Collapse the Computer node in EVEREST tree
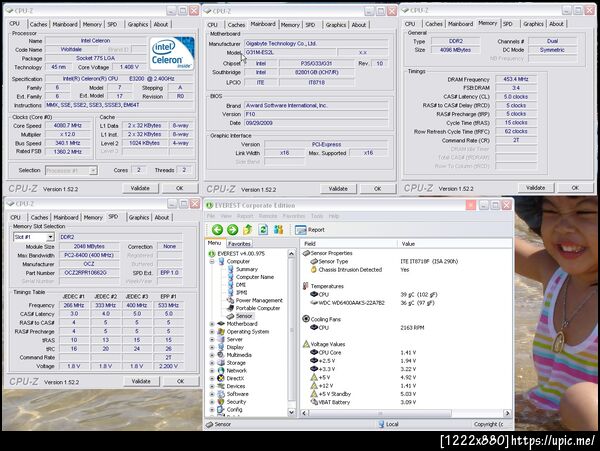600x451 pixels. tap(212, 262)
